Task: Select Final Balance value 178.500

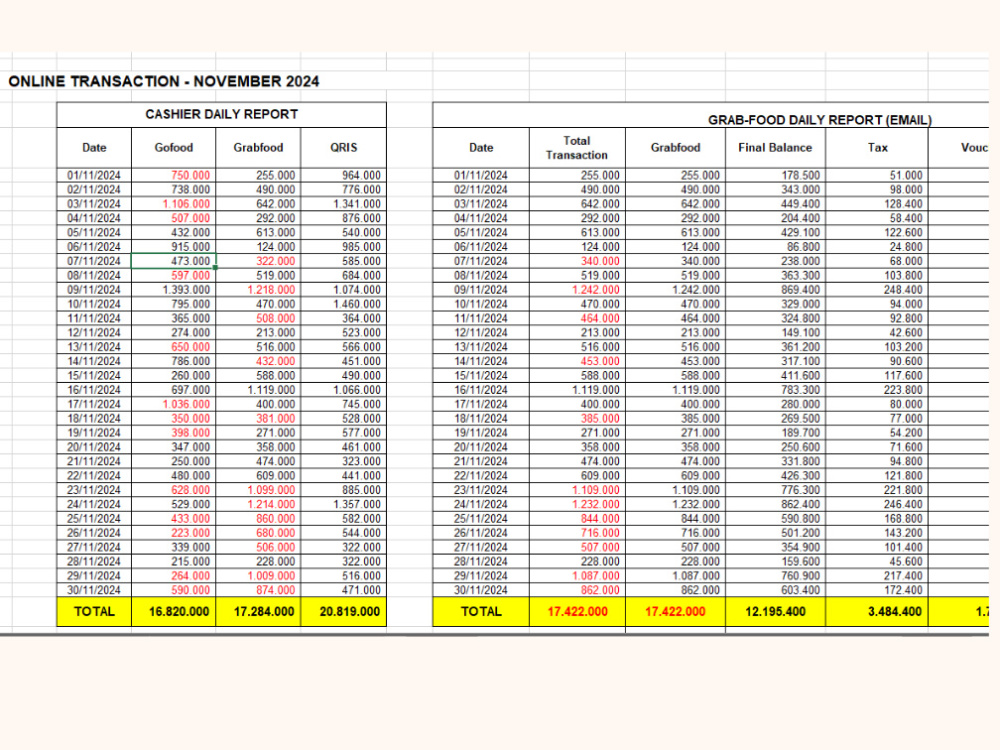Action: [801, 175]
